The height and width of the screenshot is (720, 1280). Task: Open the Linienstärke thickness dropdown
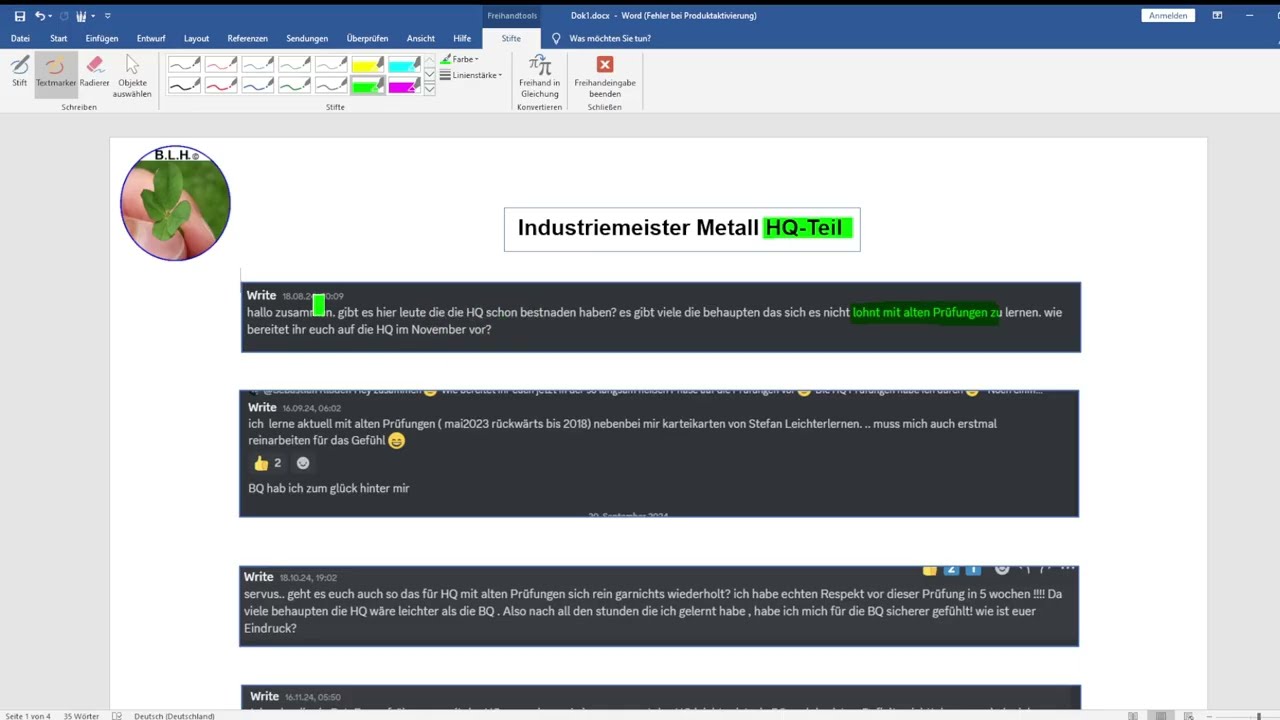471,75
